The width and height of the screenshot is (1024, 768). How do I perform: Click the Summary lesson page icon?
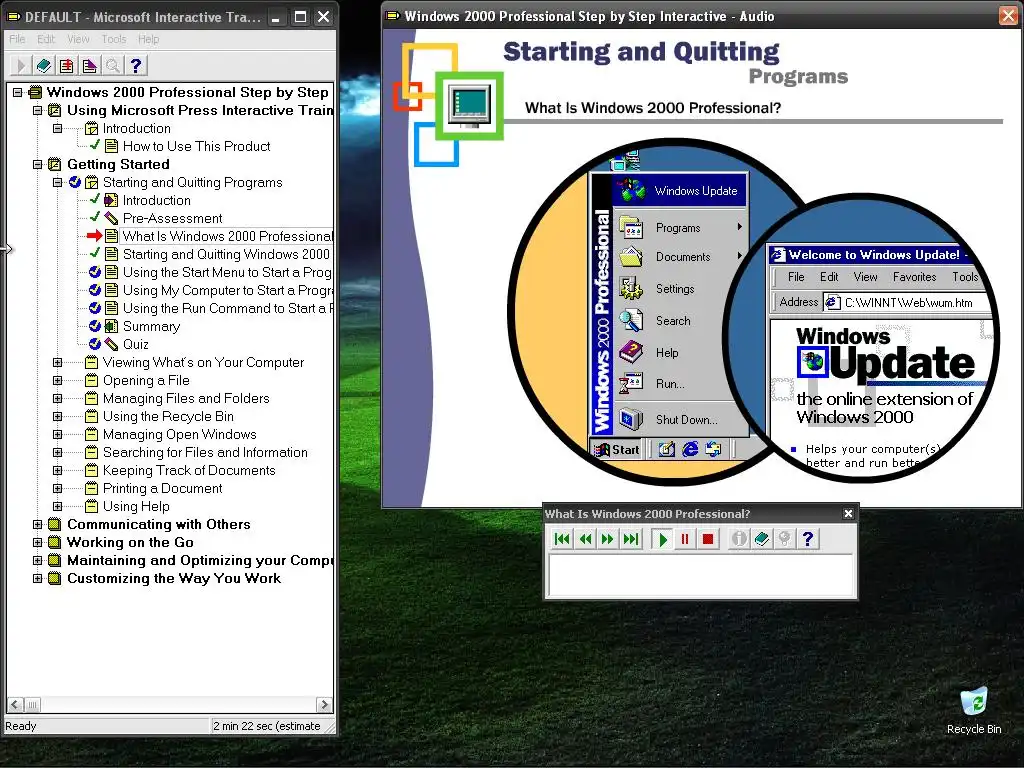click(x=112, y=326)
